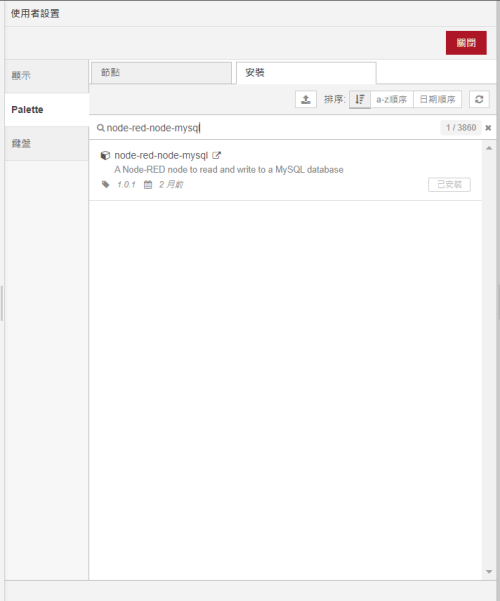The image size is (500, 601).
Task: Click the calendar date icon
Action: coord(148,184)
